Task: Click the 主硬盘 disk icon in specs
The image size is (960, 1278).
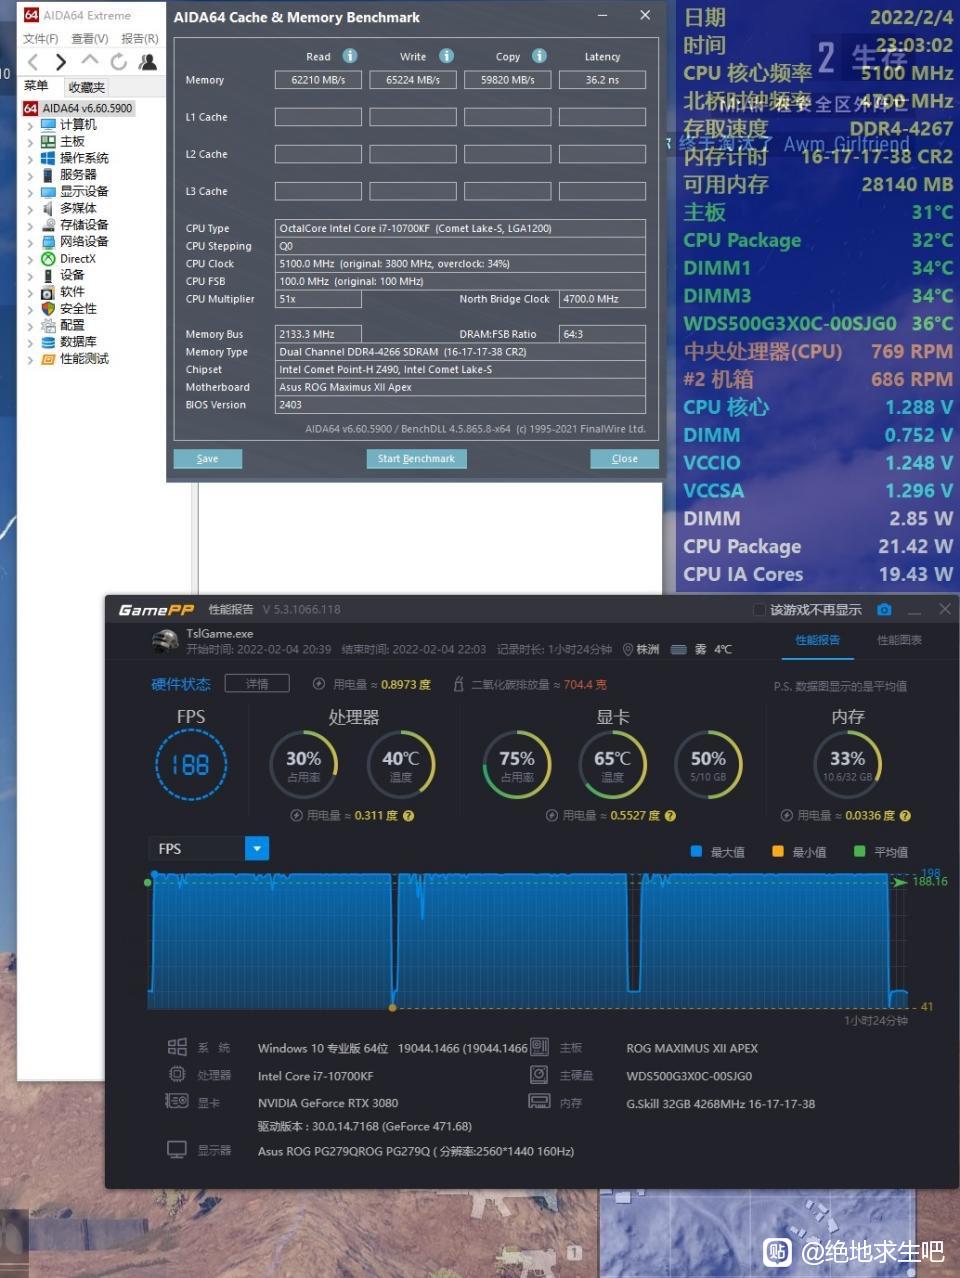Action: pyautogui.click(x=539, y=1074)
